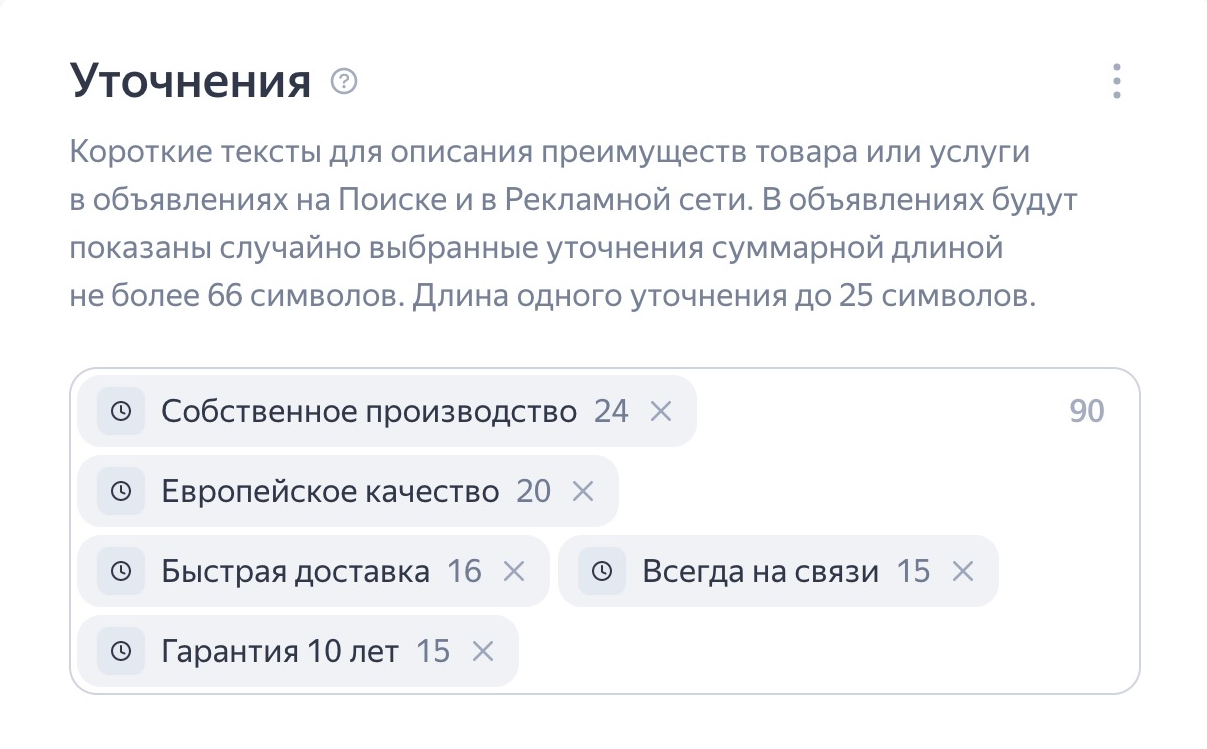
Task: Click clock icon on Всегда на связи chip
Action: 602,571
